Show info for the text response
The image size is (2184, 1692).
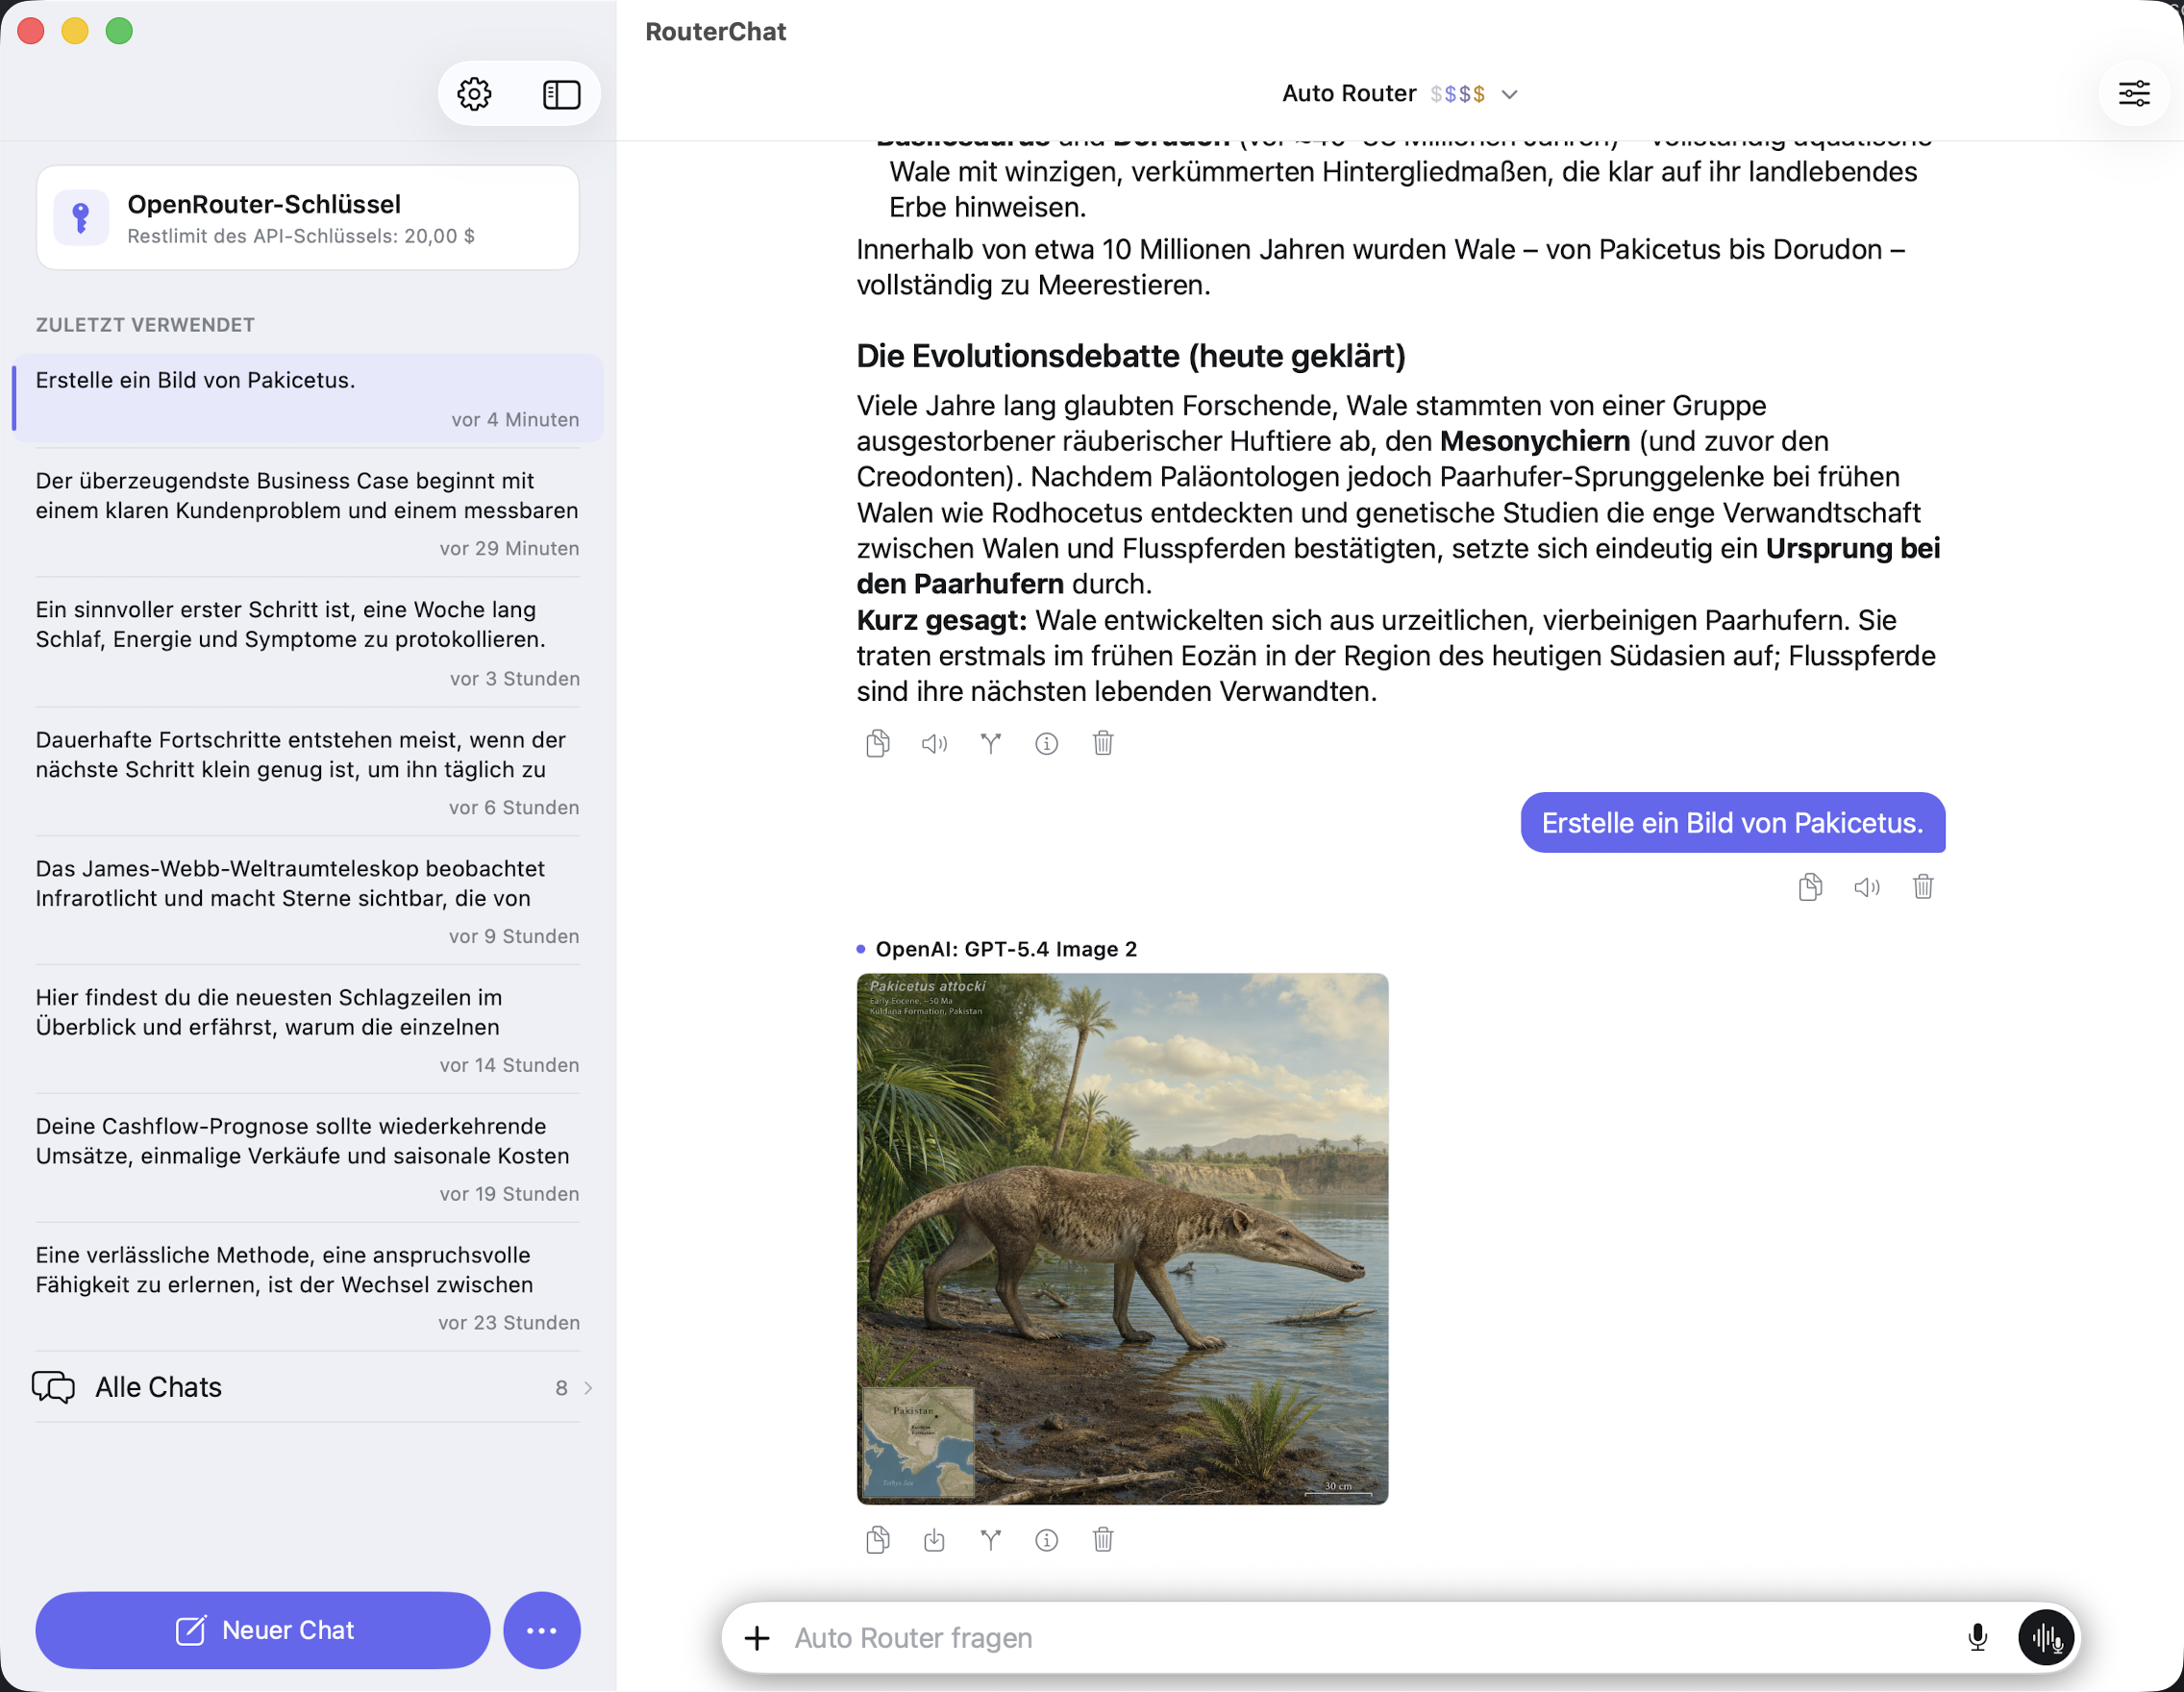[1046, 743]
